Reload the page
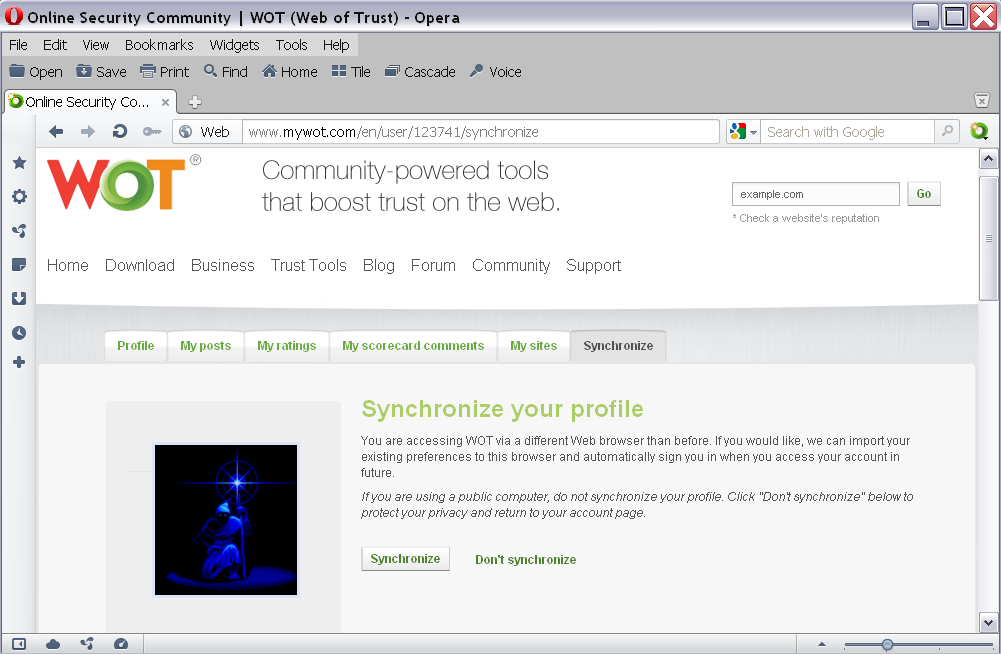The image size is (1001, 655). pyautogui.click(x=119, y=132)
